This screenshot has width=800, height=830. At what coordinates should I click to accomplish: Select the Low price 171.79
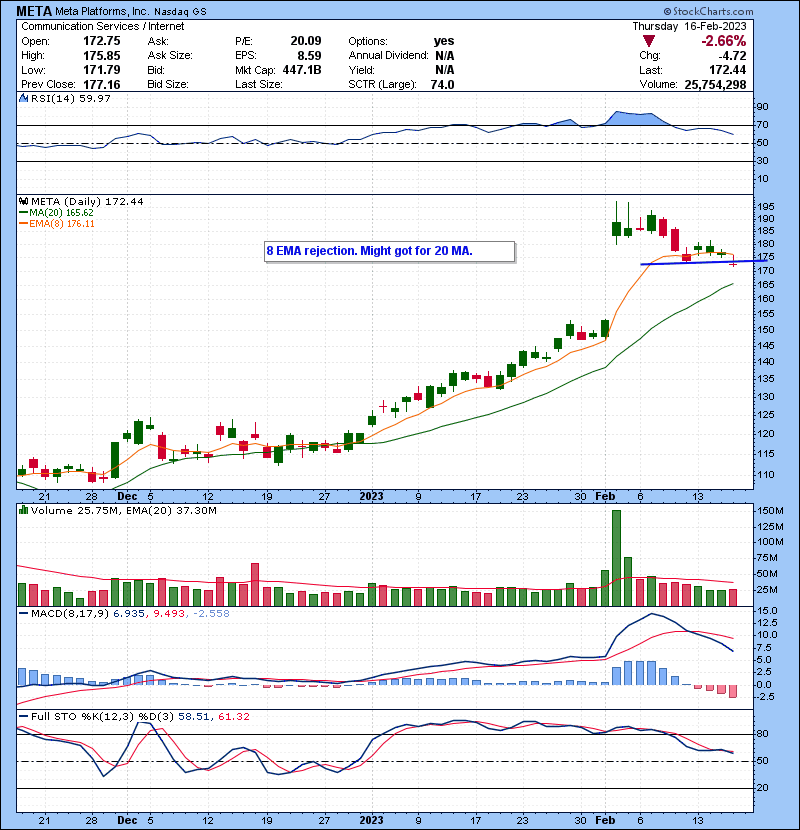pos(102,70)
